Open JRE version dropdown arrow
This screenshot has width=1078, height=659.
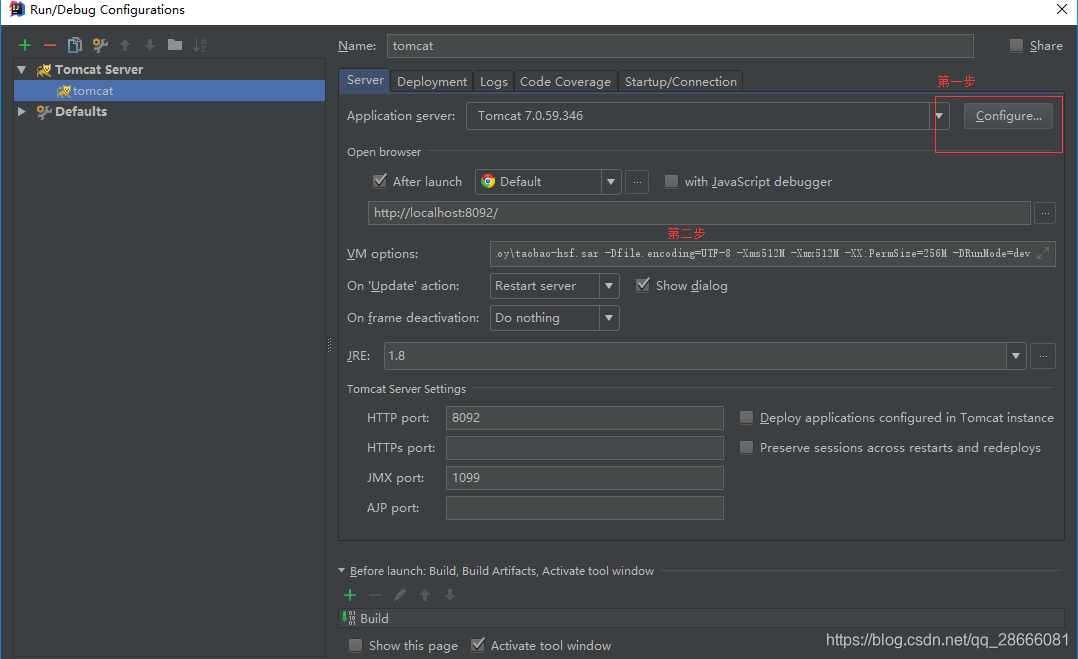[1015, 356]
